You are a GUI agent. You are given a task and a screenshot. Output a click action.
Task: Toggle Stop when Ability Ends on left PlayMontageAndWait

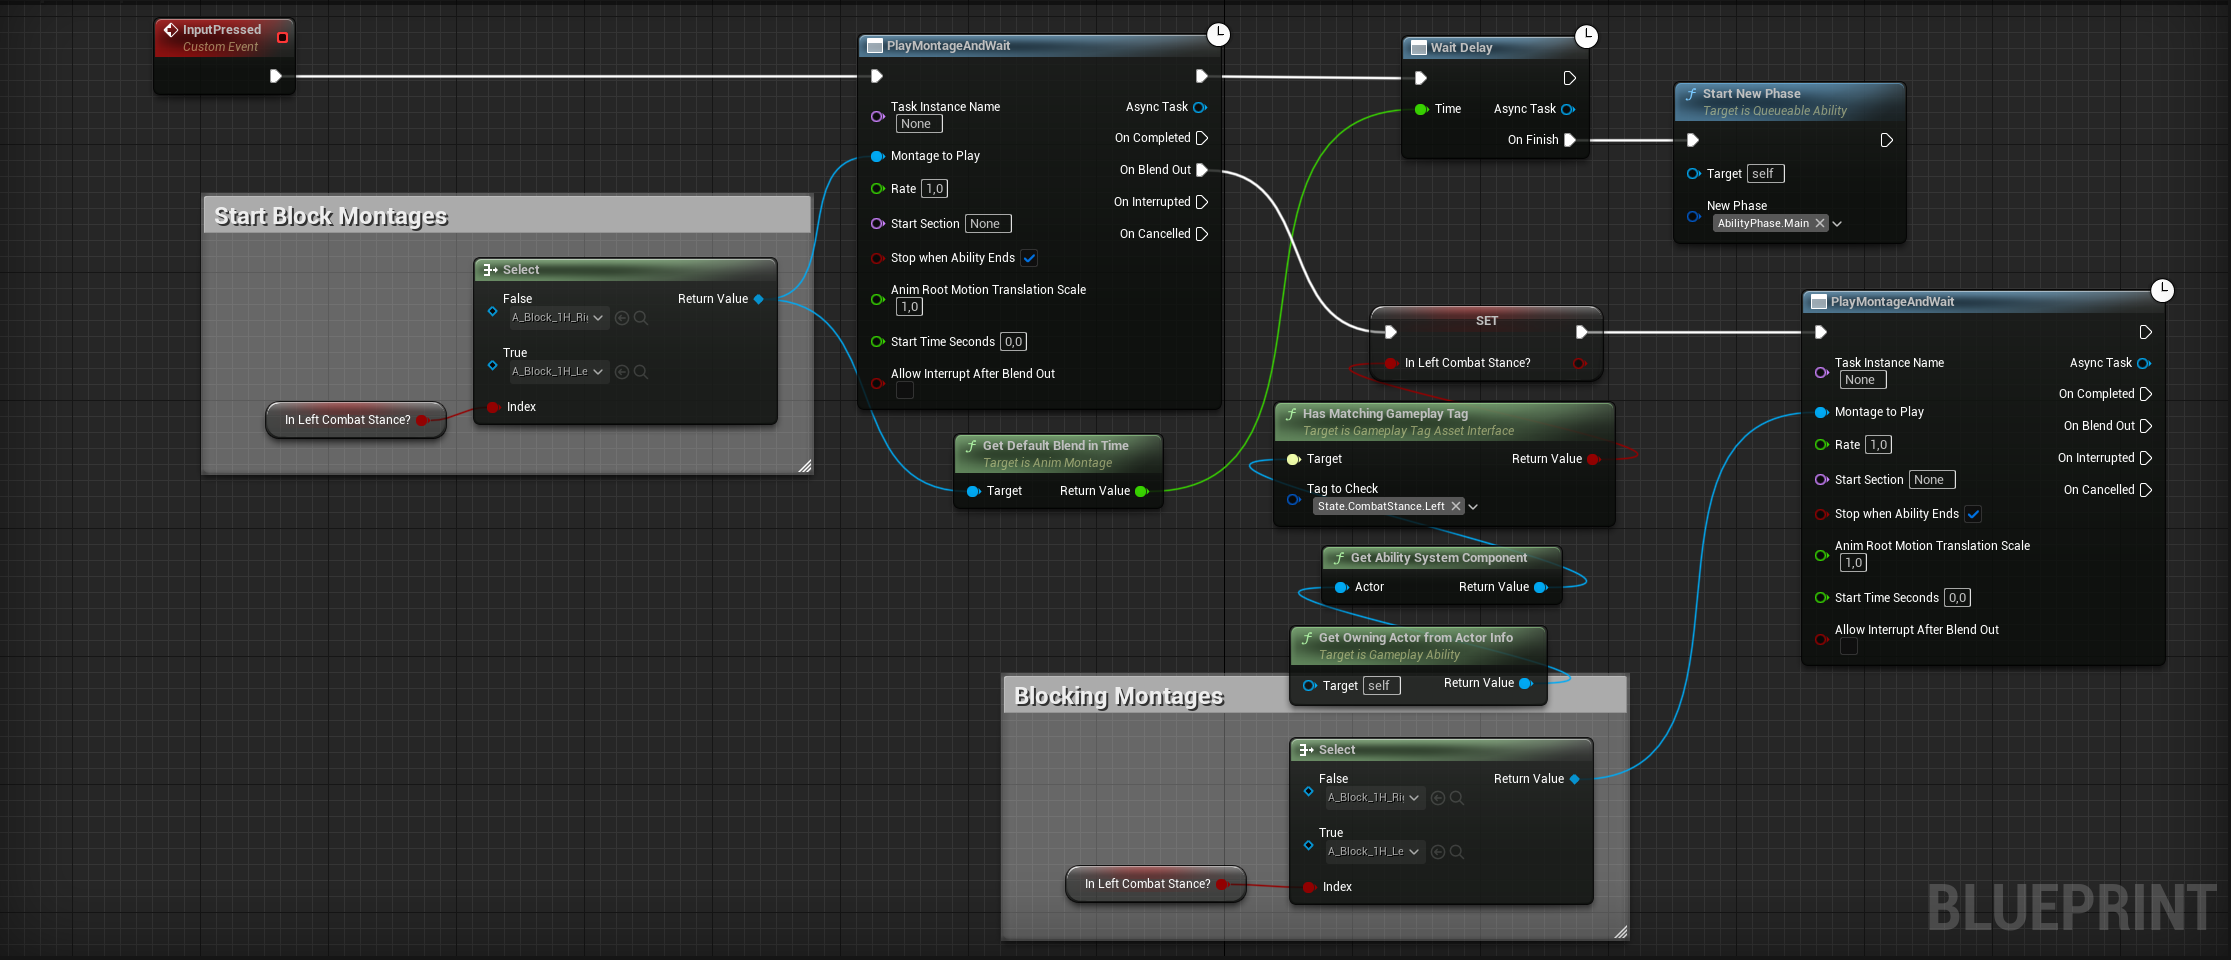coord(1029,258)
